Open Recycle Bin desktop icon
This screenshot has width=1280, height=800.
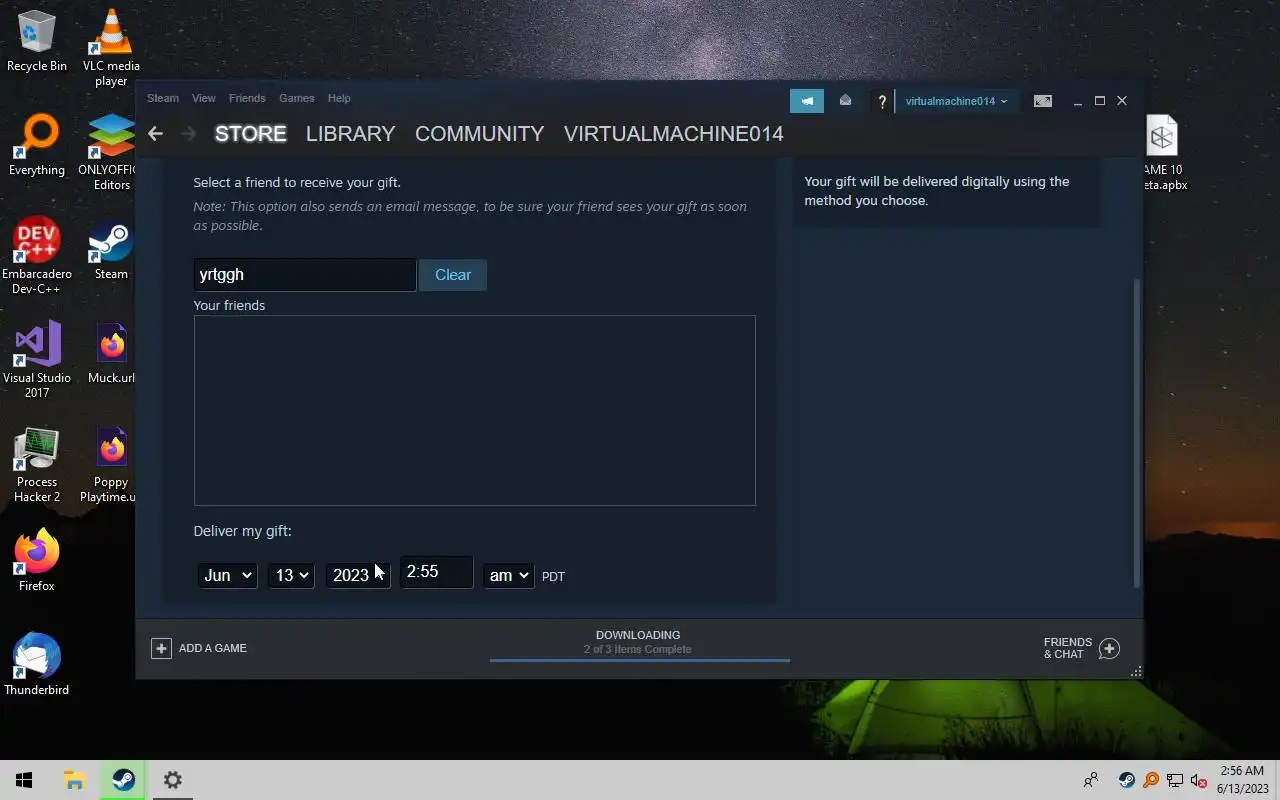tap(37, 41)
